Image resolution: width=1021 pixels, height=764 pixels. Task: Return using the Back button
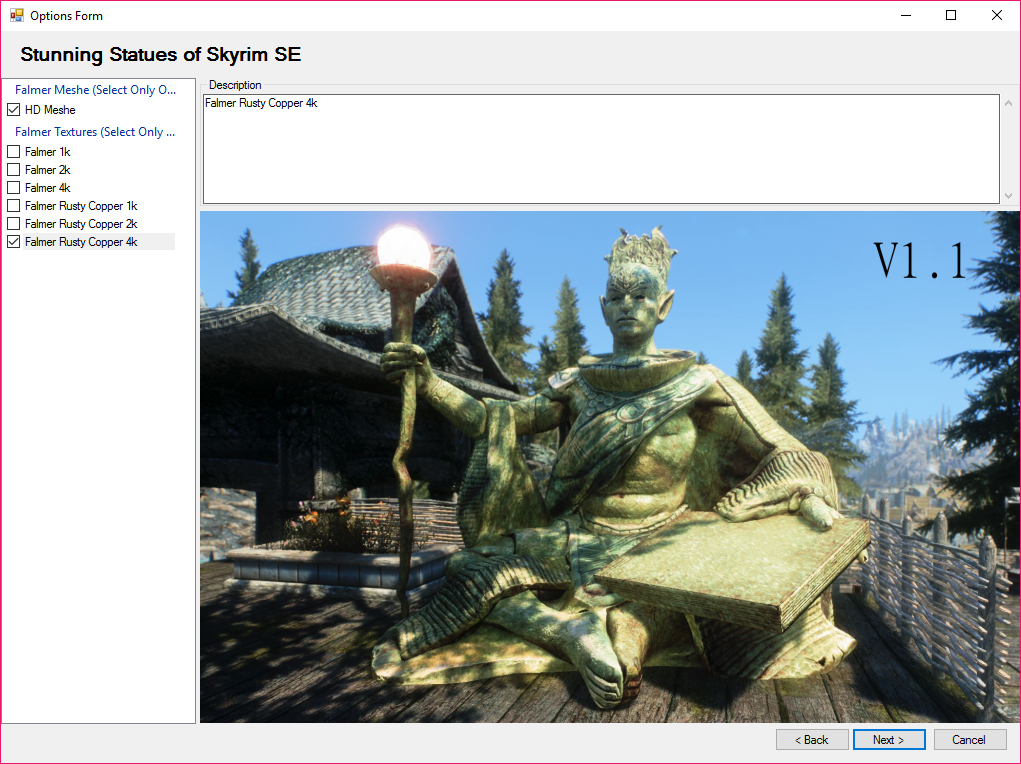tap(812, 740)
